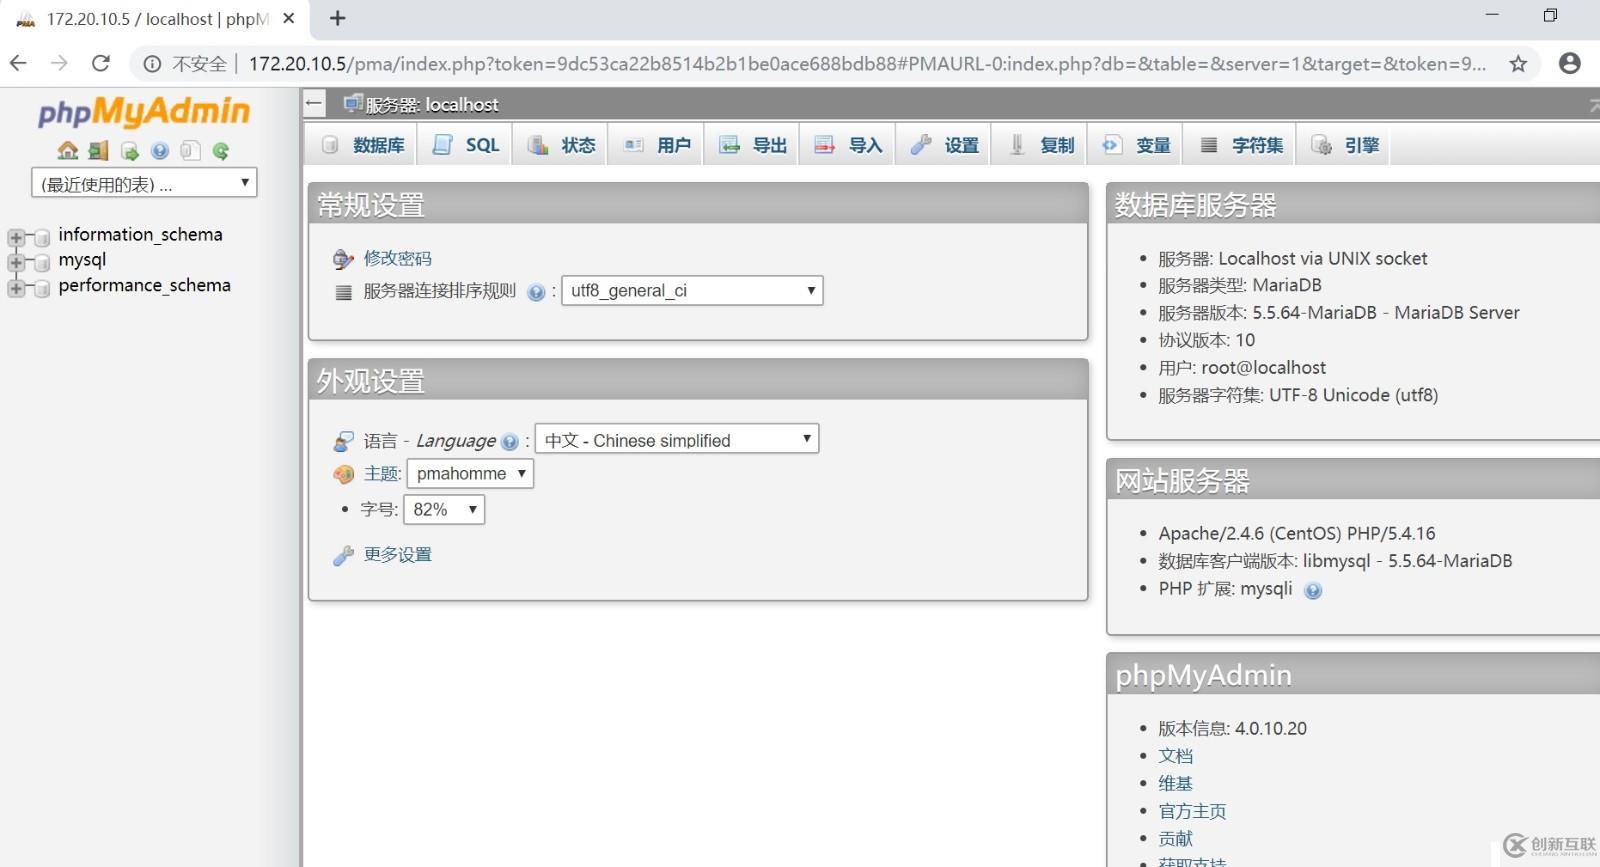Open the documentation pages icon in sidebar

(x=190, y=150)
